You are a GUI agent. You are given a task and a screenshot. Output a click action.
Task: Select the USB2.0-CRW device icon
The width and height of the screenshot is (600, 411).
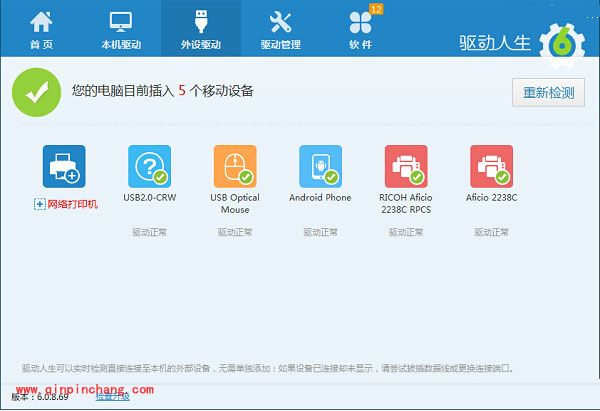coord(150,166)
